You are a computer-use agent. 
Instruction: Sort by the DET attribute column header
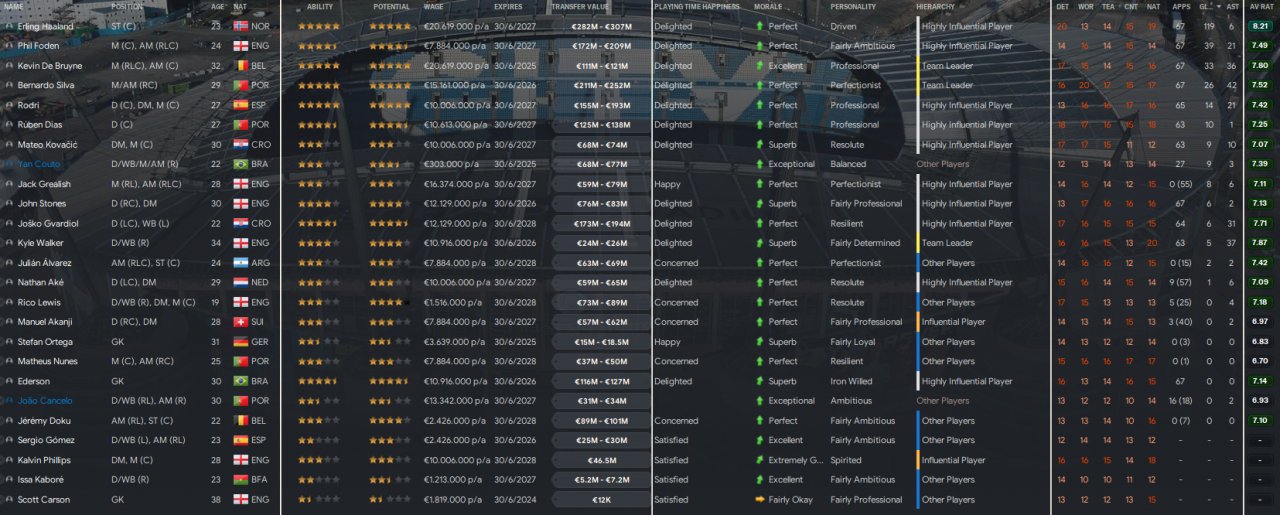tap(1062, 7)
